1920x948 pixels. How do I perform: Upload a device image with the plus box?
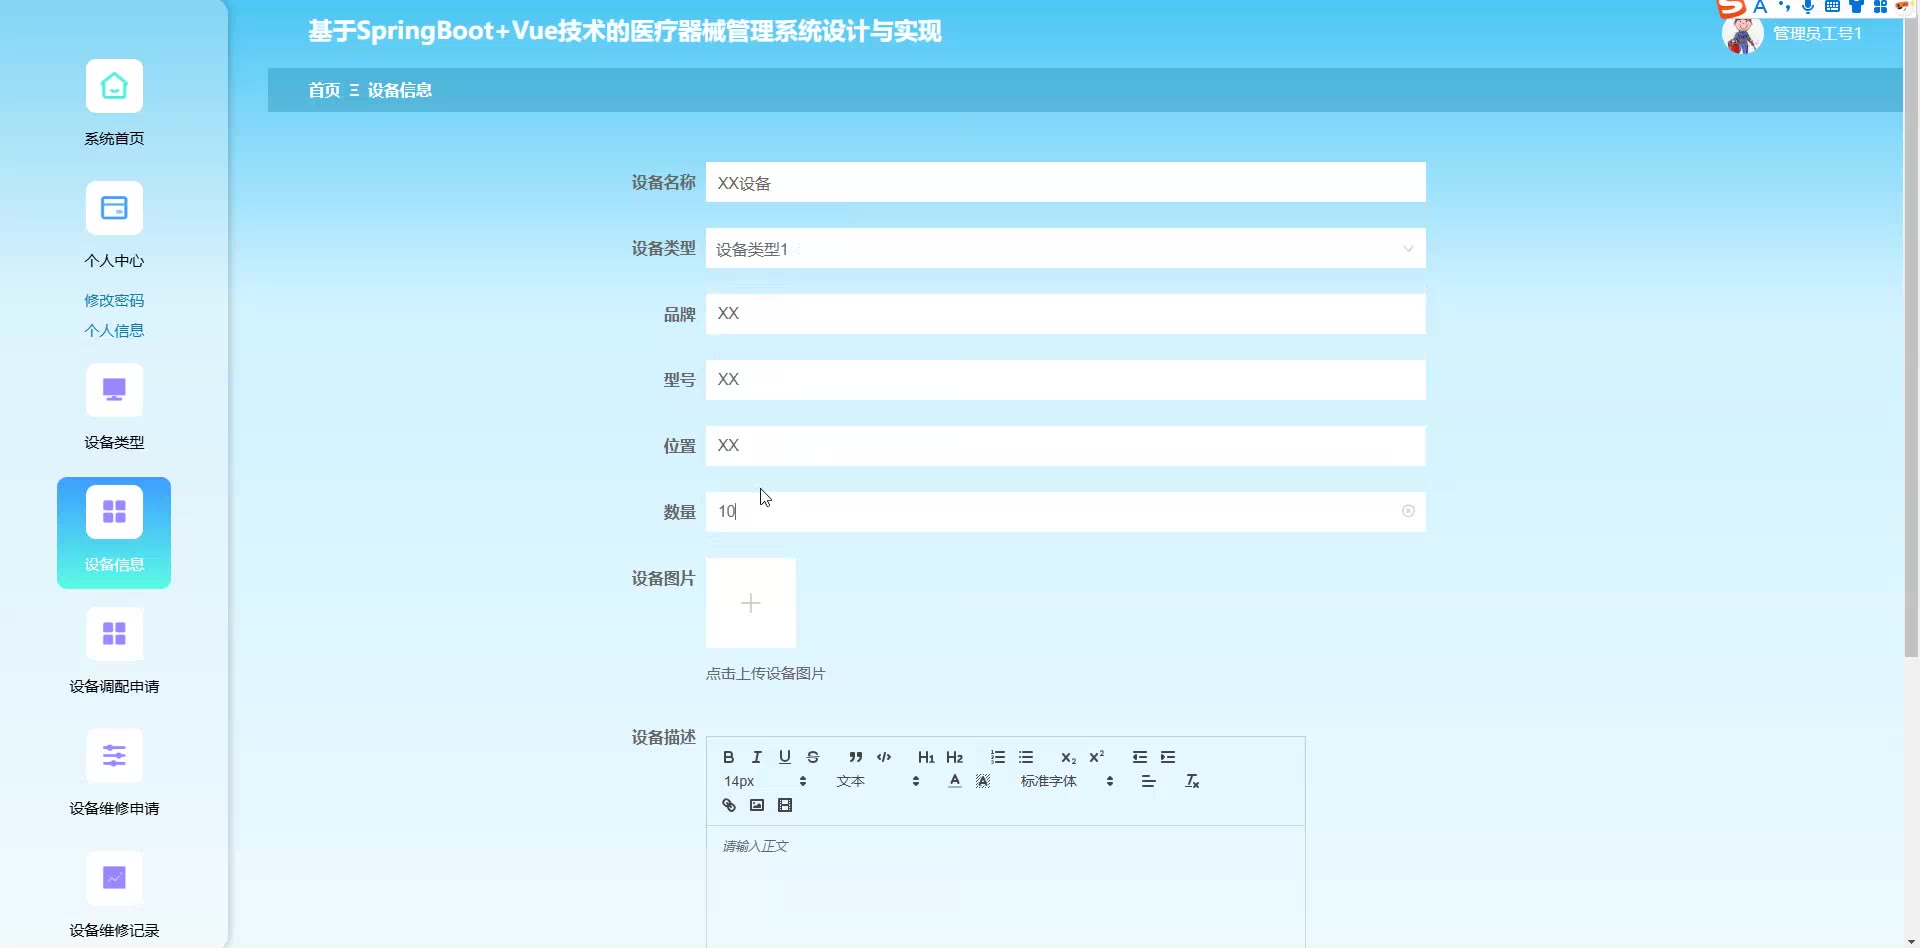click(751, 603)
